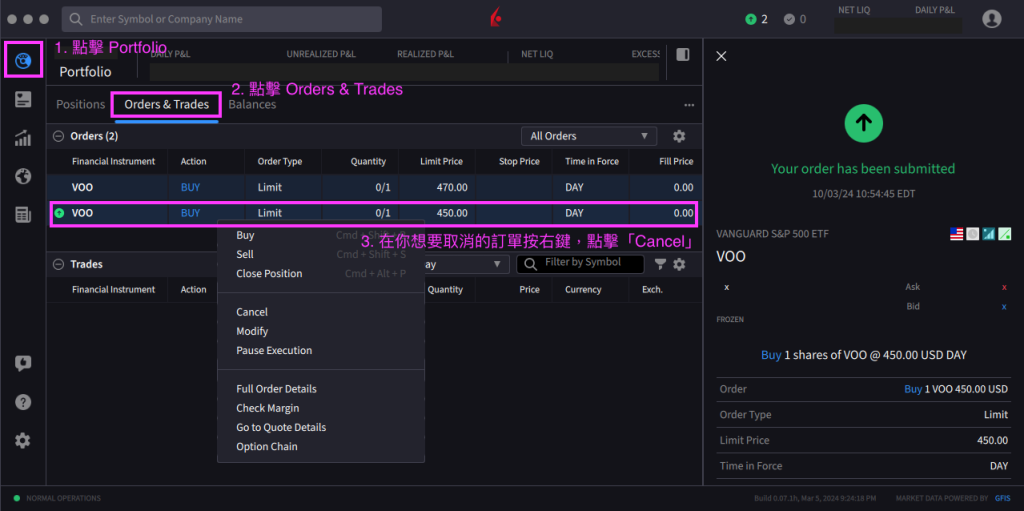Viewport: 1024px width, 511px height.
Task: Open the Orders section settings gear
Action: click(x=679, y=136)
